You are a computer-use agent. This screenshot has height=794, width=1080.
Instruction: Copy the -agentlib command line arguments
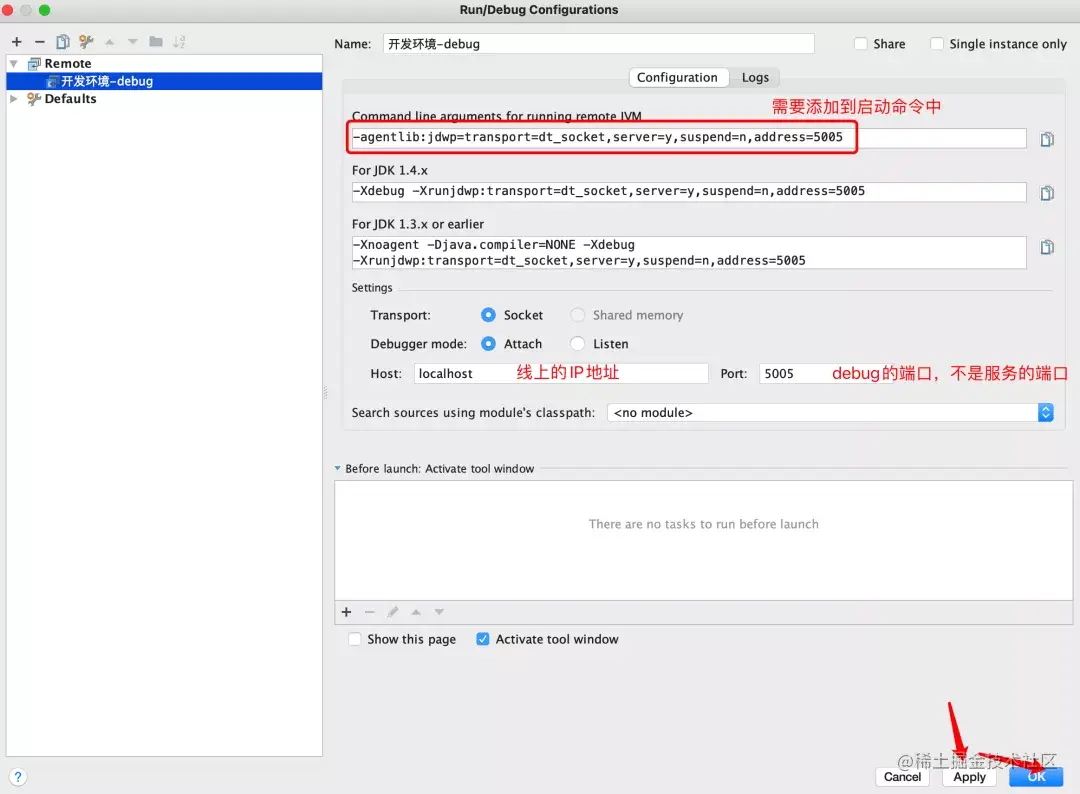coord(1047,139)
